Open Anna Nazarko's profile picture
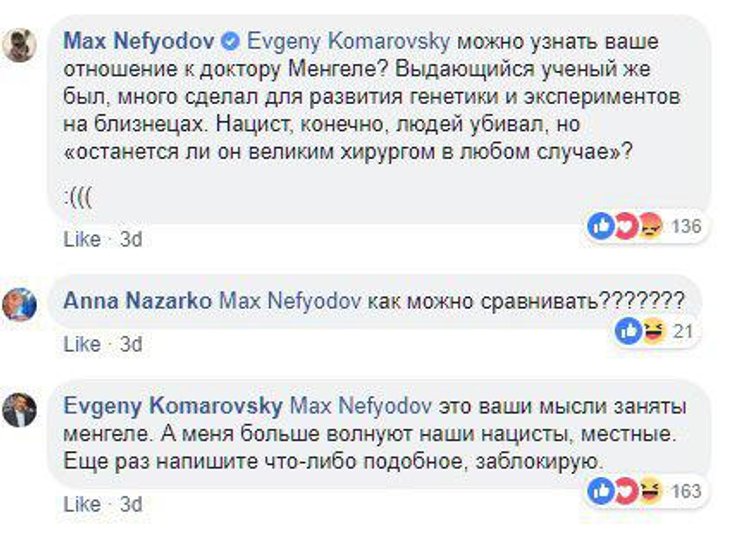Viewport: 740px width, 533px height. point(20,302)
